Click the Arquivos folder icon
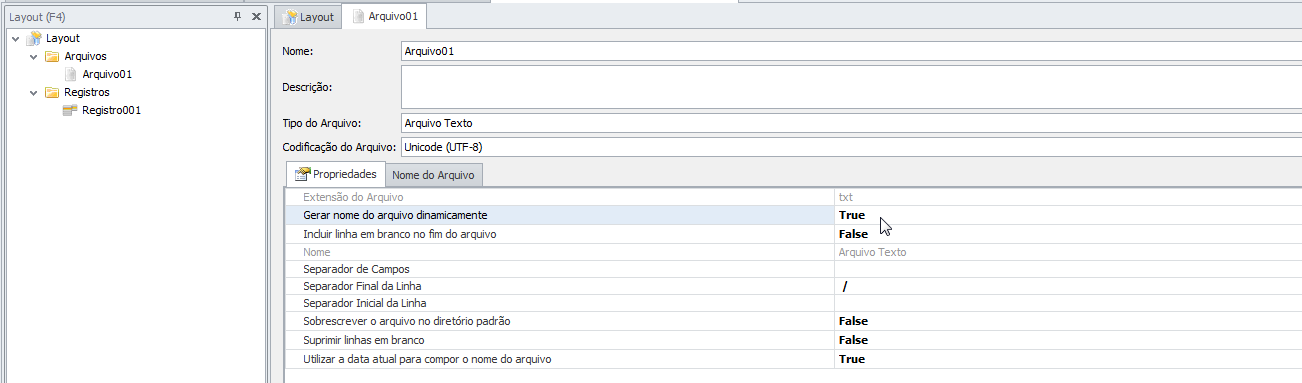Viewport: 1302px width, 383px height. pos(52,56)
